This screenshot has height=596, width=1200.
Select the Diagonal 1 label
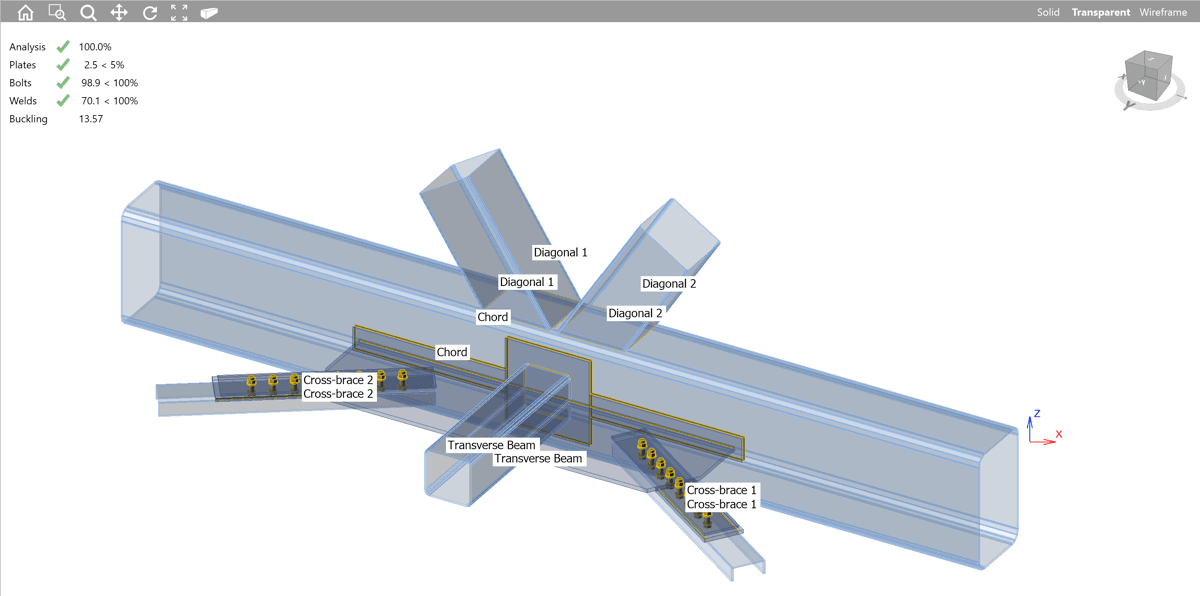tap(559, 252)
